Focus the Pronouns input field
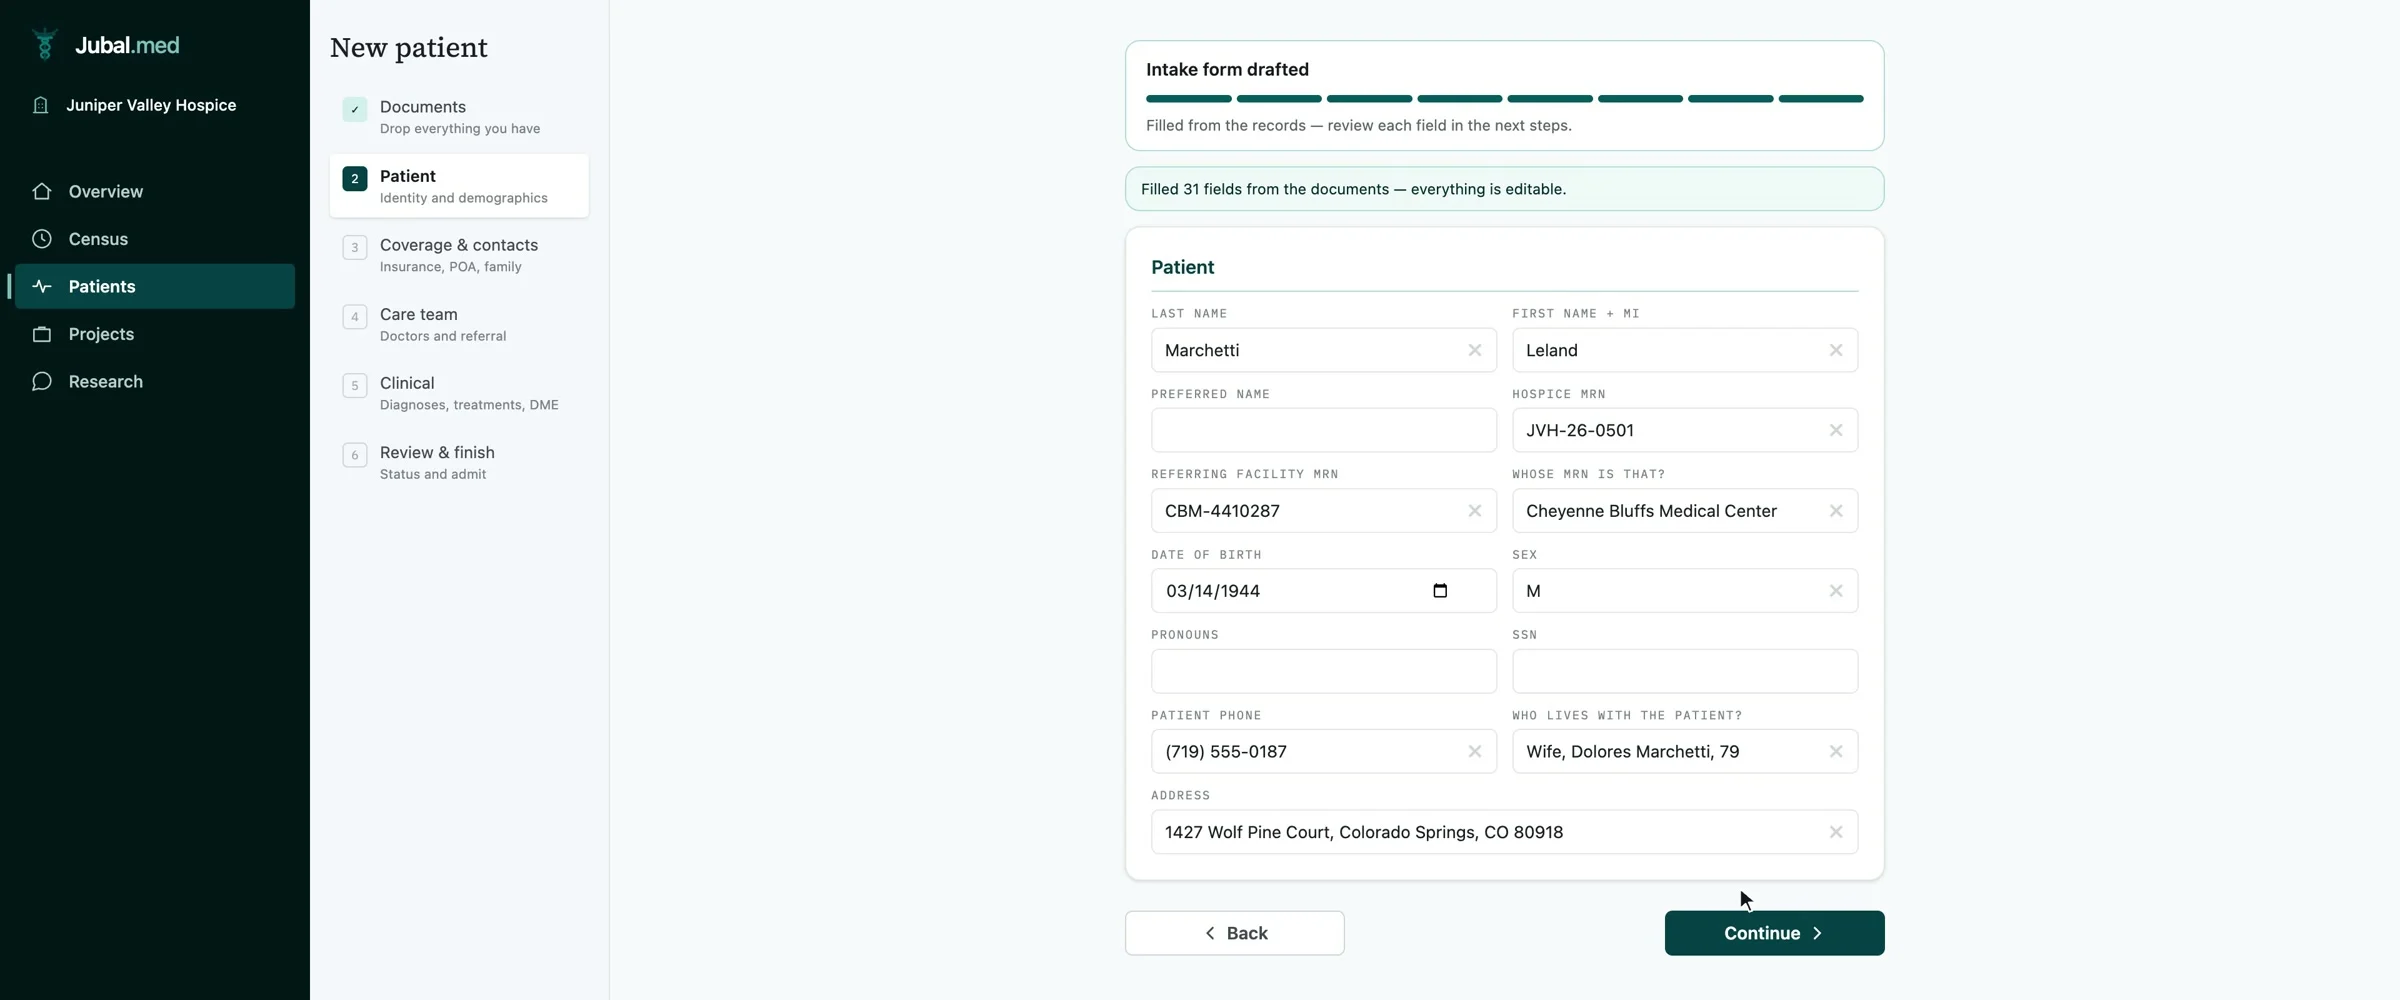The image size is (2400, 1000). coord(1323,671)
